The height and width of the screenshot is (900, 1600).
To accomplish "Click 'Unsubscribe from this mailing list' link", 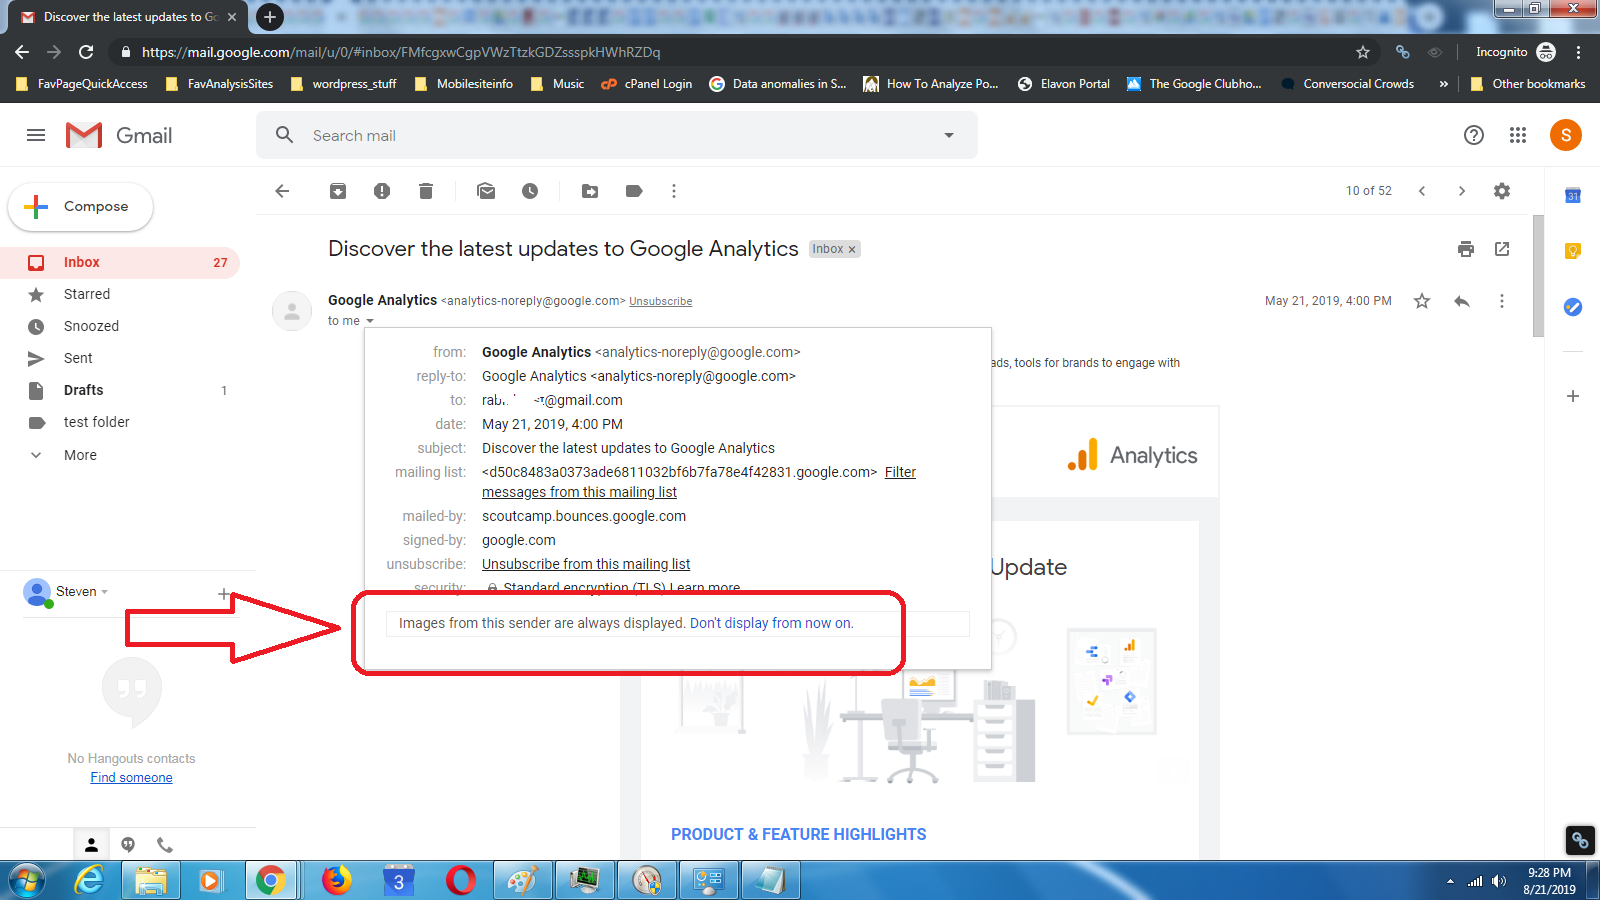I will point(586,564).
